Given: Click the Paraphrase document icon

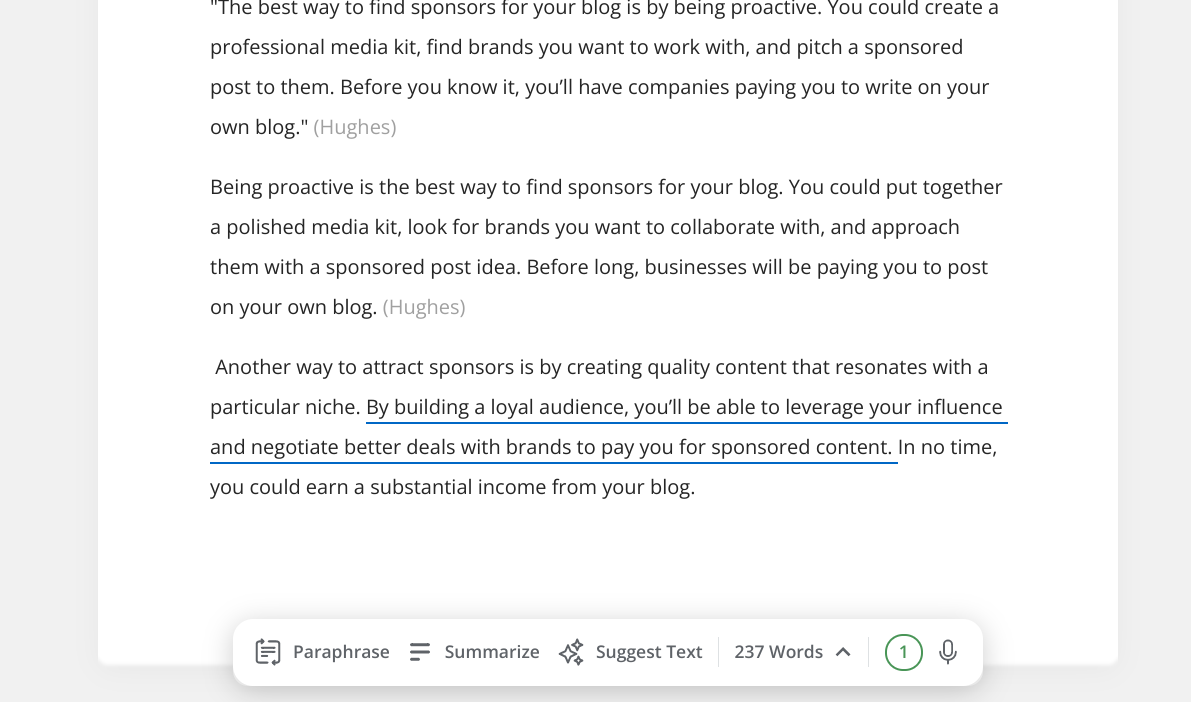Looking at the screenshot, I should [268, 652].
